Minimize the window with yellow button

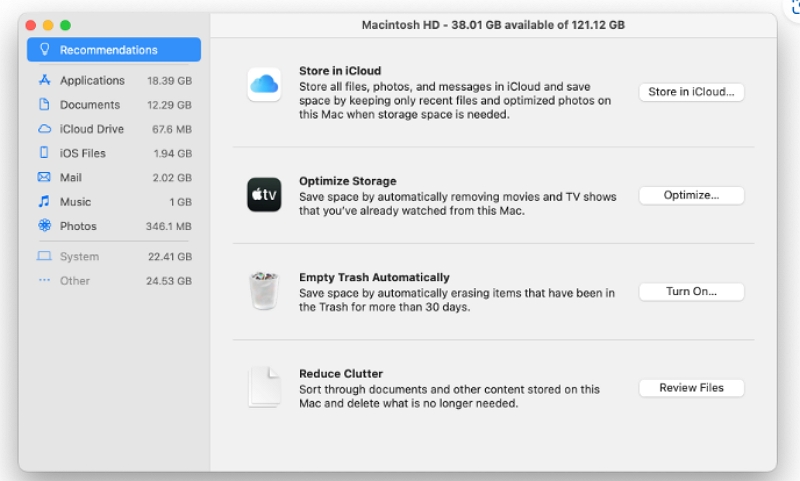click(48, 25)
